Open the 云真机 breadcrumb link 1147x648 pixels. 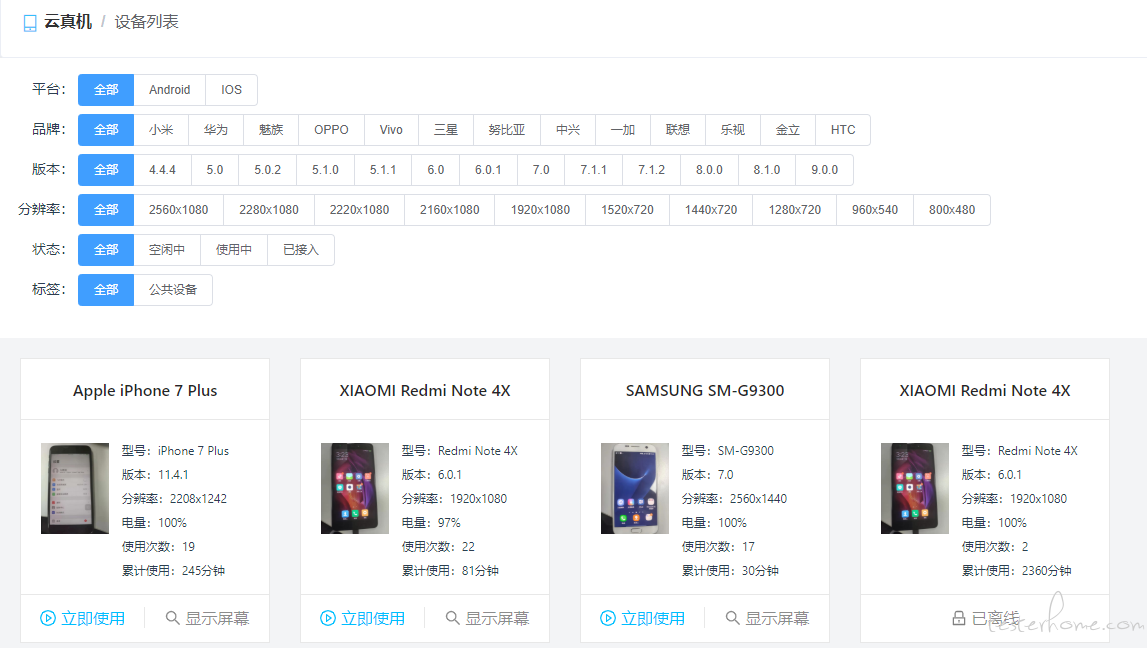click(68, 22)
